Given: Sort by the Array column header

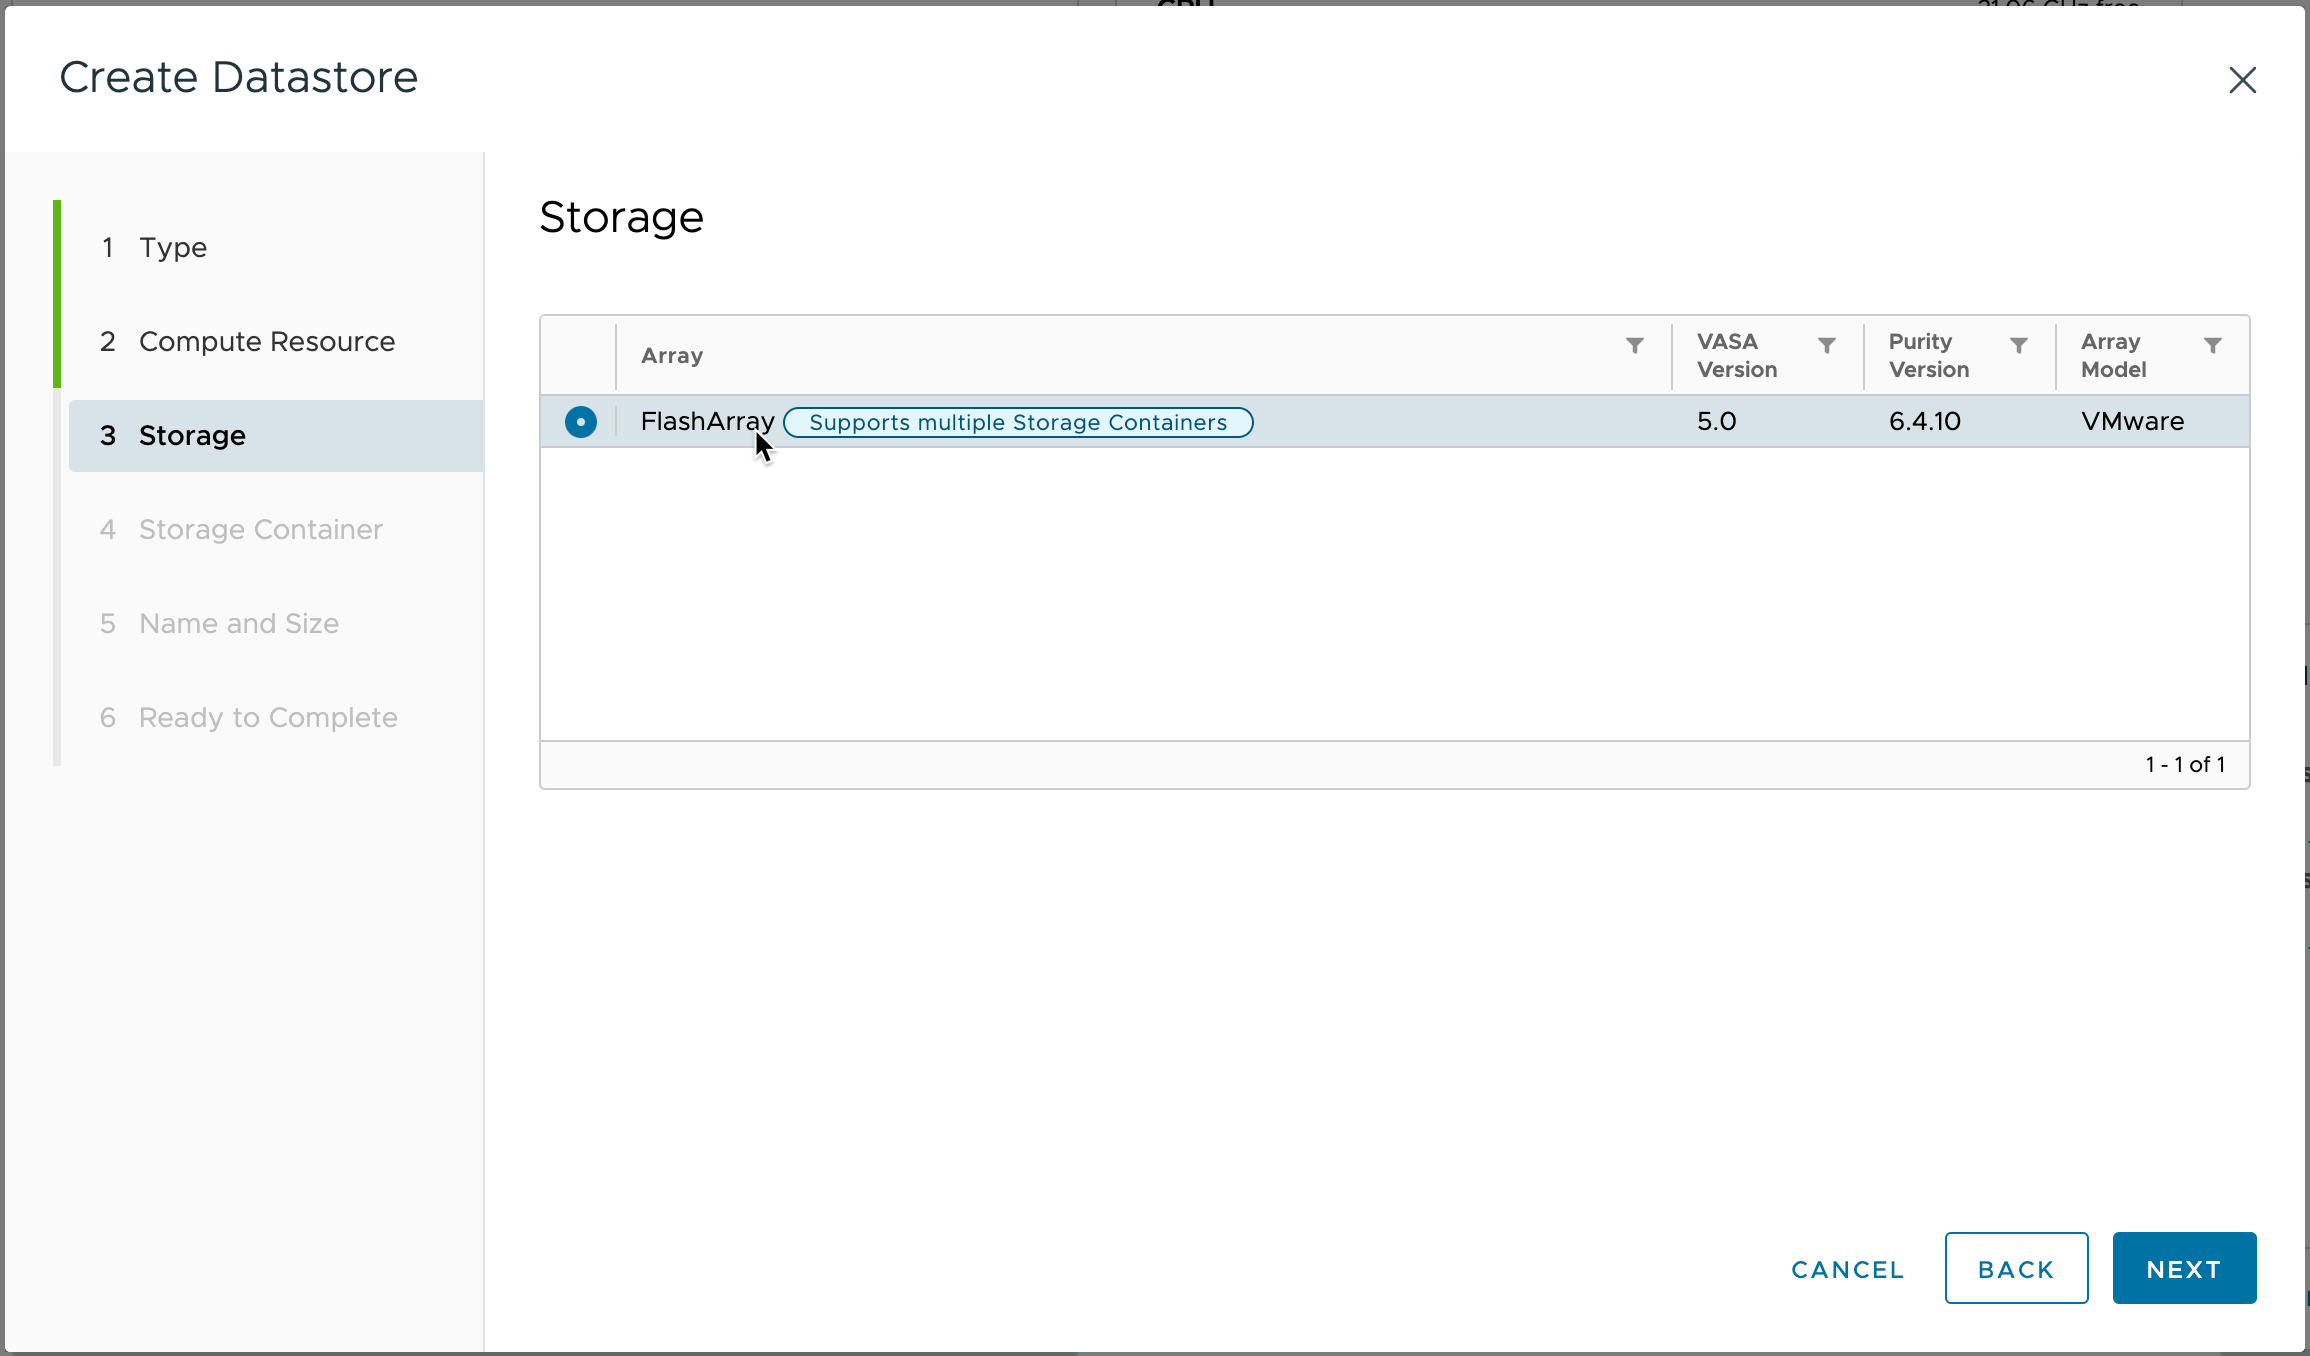Looking at the screenshot, I should coord(672,355).
